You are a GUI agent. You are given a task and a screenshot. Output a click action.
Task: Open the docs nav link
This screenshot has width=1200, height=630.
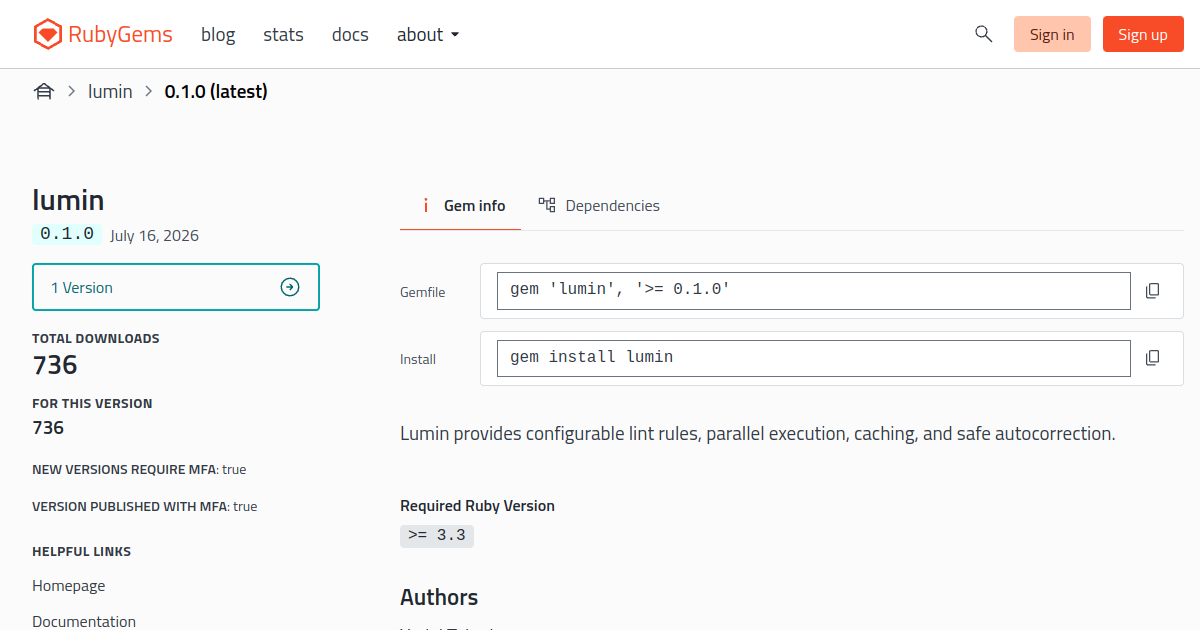350,35
